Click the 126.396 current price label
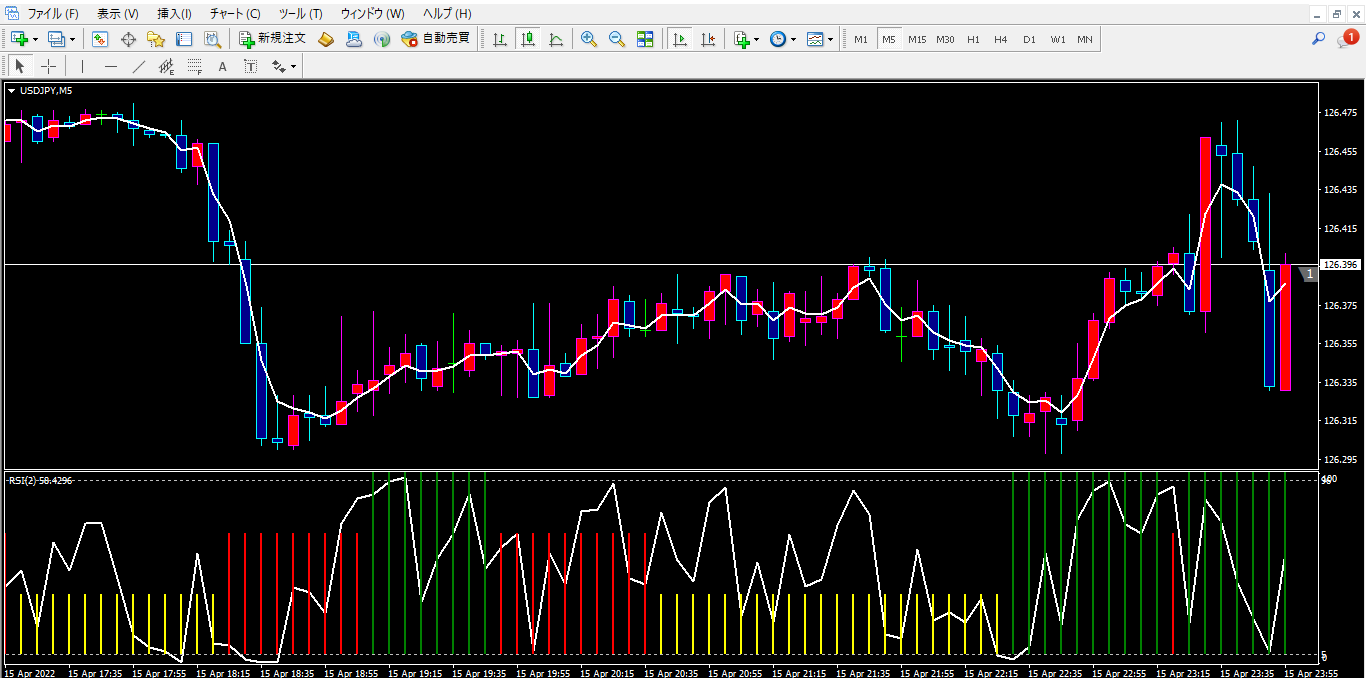Viewport: 1366px width, 678px height. (x=1340, y=265)
